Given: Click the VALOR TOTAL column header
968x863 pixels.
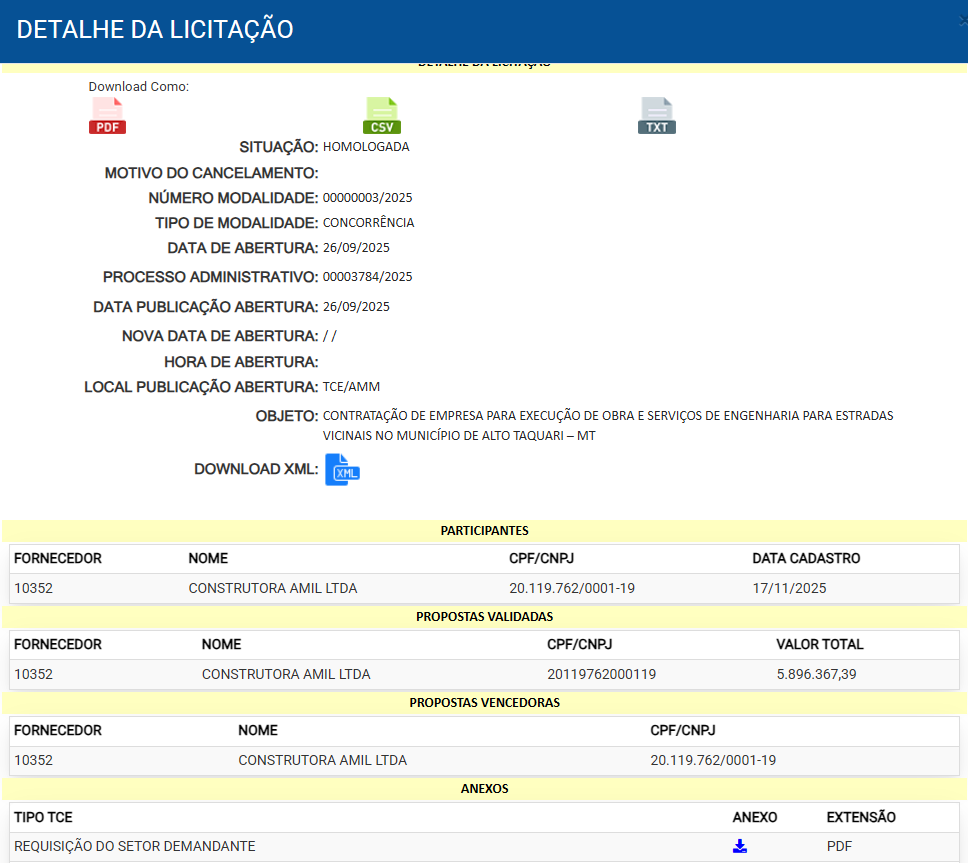Looking at the screenshot, I should 819,644.
